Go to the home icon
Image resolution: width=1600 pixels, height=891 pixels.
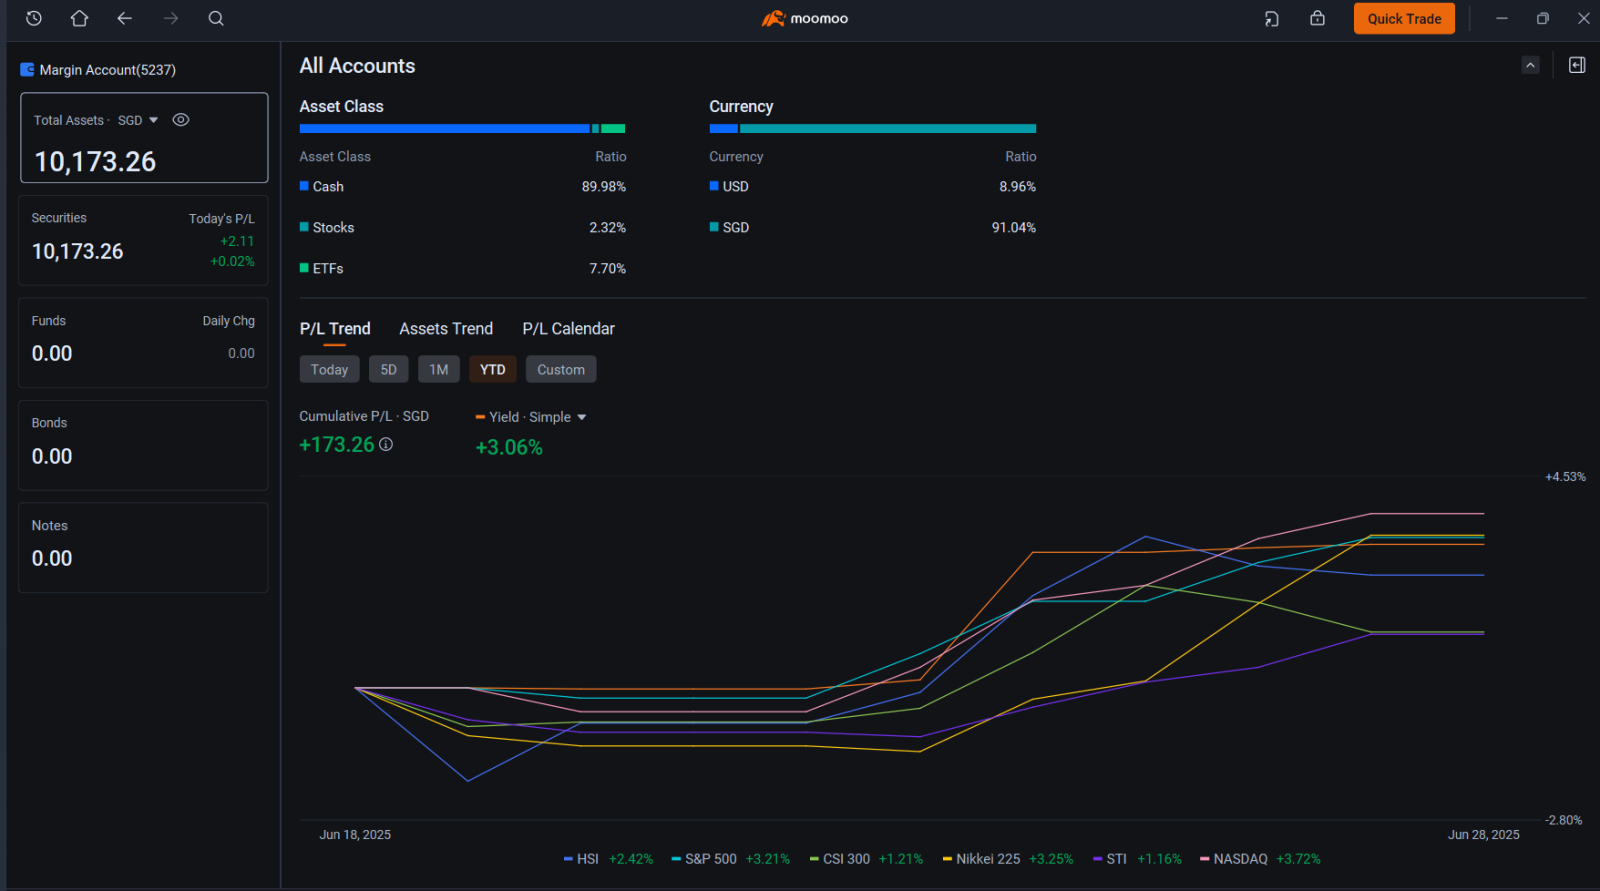tap(80, 18)
